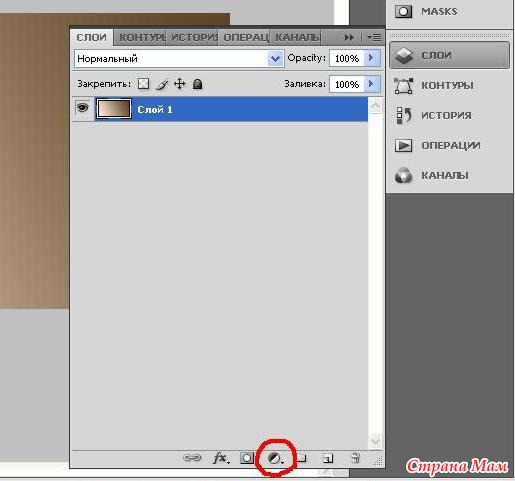Toggle lock transparent pixels
Viewport: 515px width, 481px height.
(x=143, y=84)
